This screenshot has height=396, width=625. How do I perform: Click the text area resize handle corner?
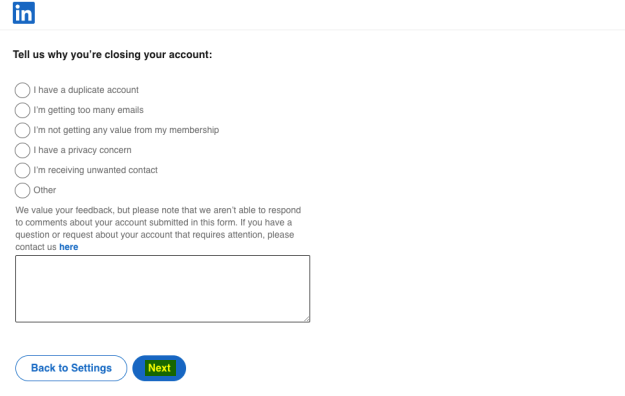307,319
